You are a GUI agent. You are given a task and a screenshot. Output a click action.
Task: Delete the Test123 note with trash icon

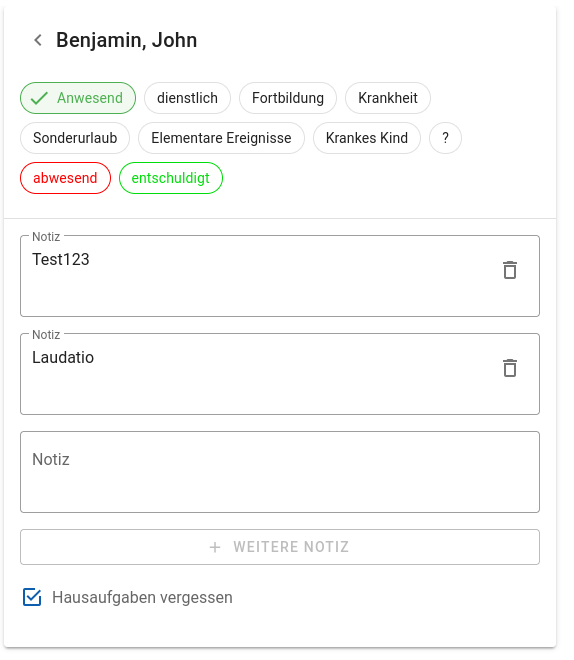point(510,270)
